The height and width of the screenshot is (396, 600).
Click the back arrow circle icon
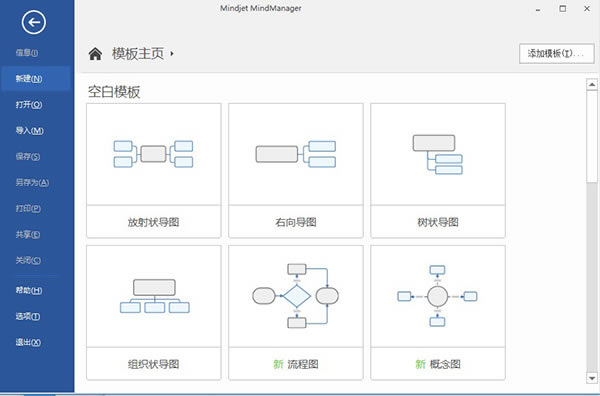(x=34, y=22)
